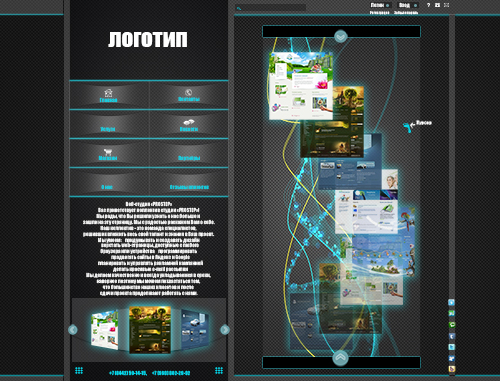Click the Веб-студия «PROSTEP» heading text
Image resolution: width=500 pixels, height=381 pixels.
[x=149, y=204]
